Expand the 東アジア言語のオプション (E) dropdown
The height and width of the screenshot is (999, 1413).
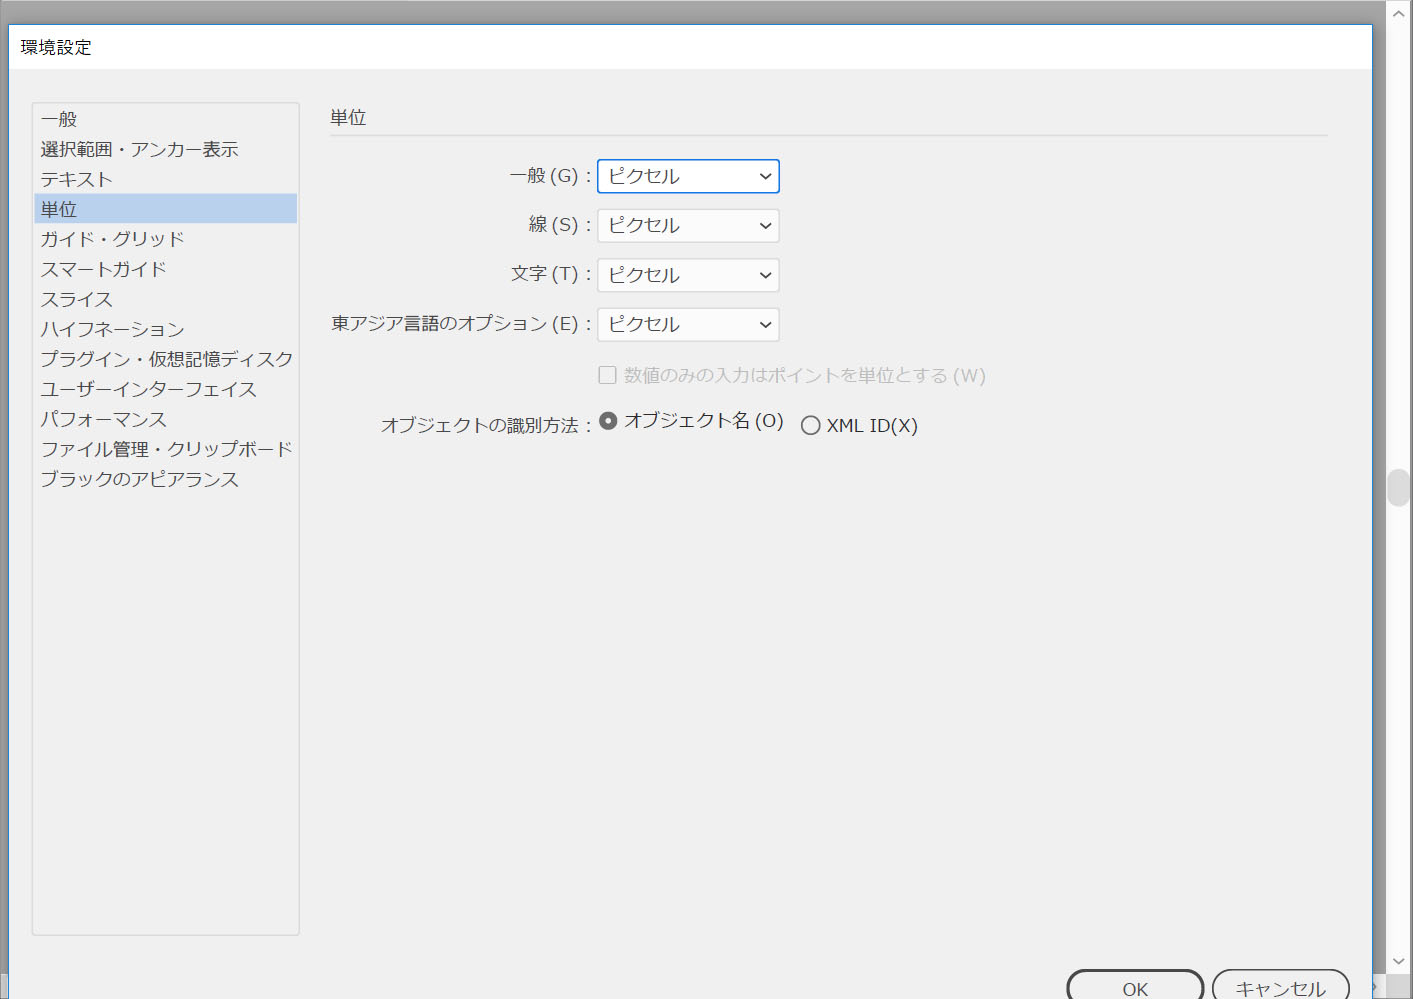(x=688, y=325)
